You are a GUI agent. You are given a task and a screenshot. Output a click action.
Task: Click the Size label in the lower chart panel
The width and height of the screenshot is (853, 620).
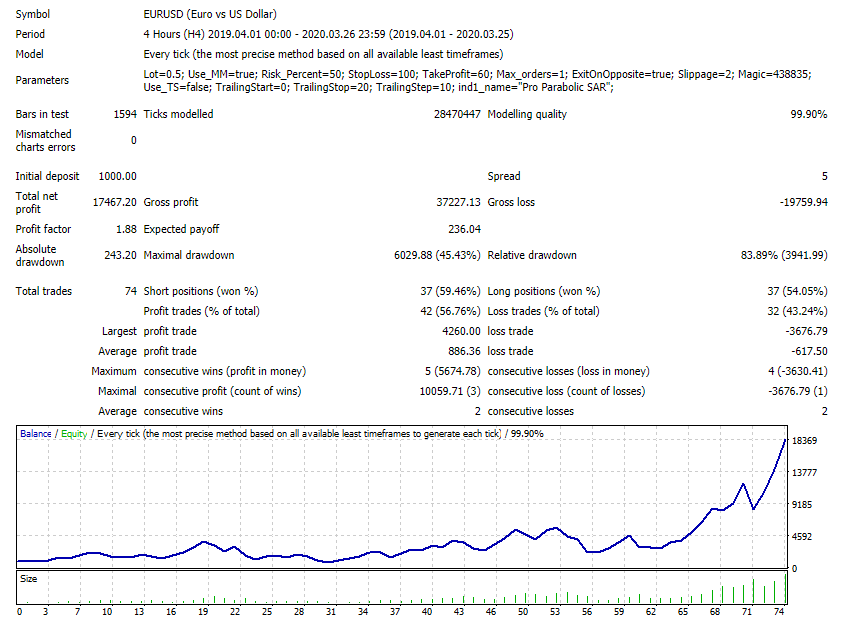pyautogui.click(x=30, y=578)
